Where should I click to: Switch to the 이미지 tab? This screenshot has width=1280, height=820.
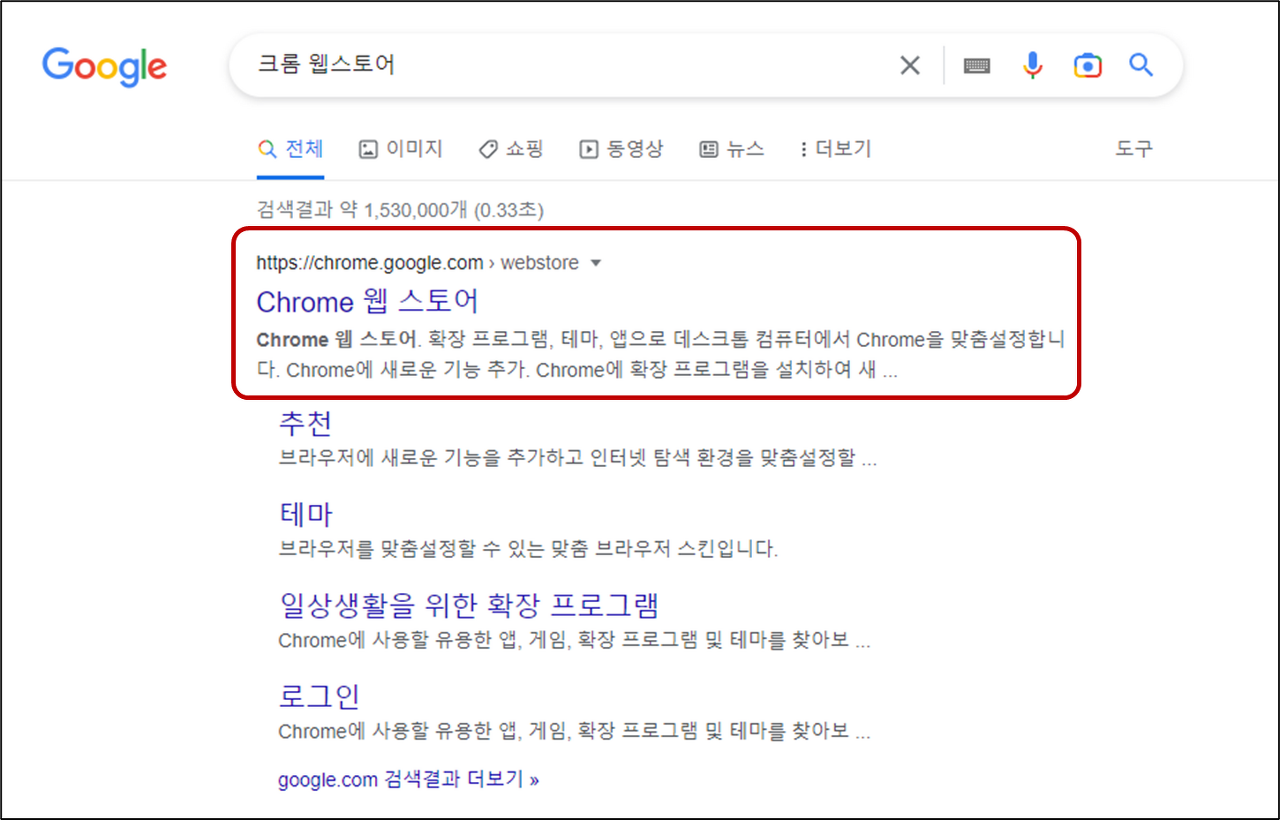(401, 149)
